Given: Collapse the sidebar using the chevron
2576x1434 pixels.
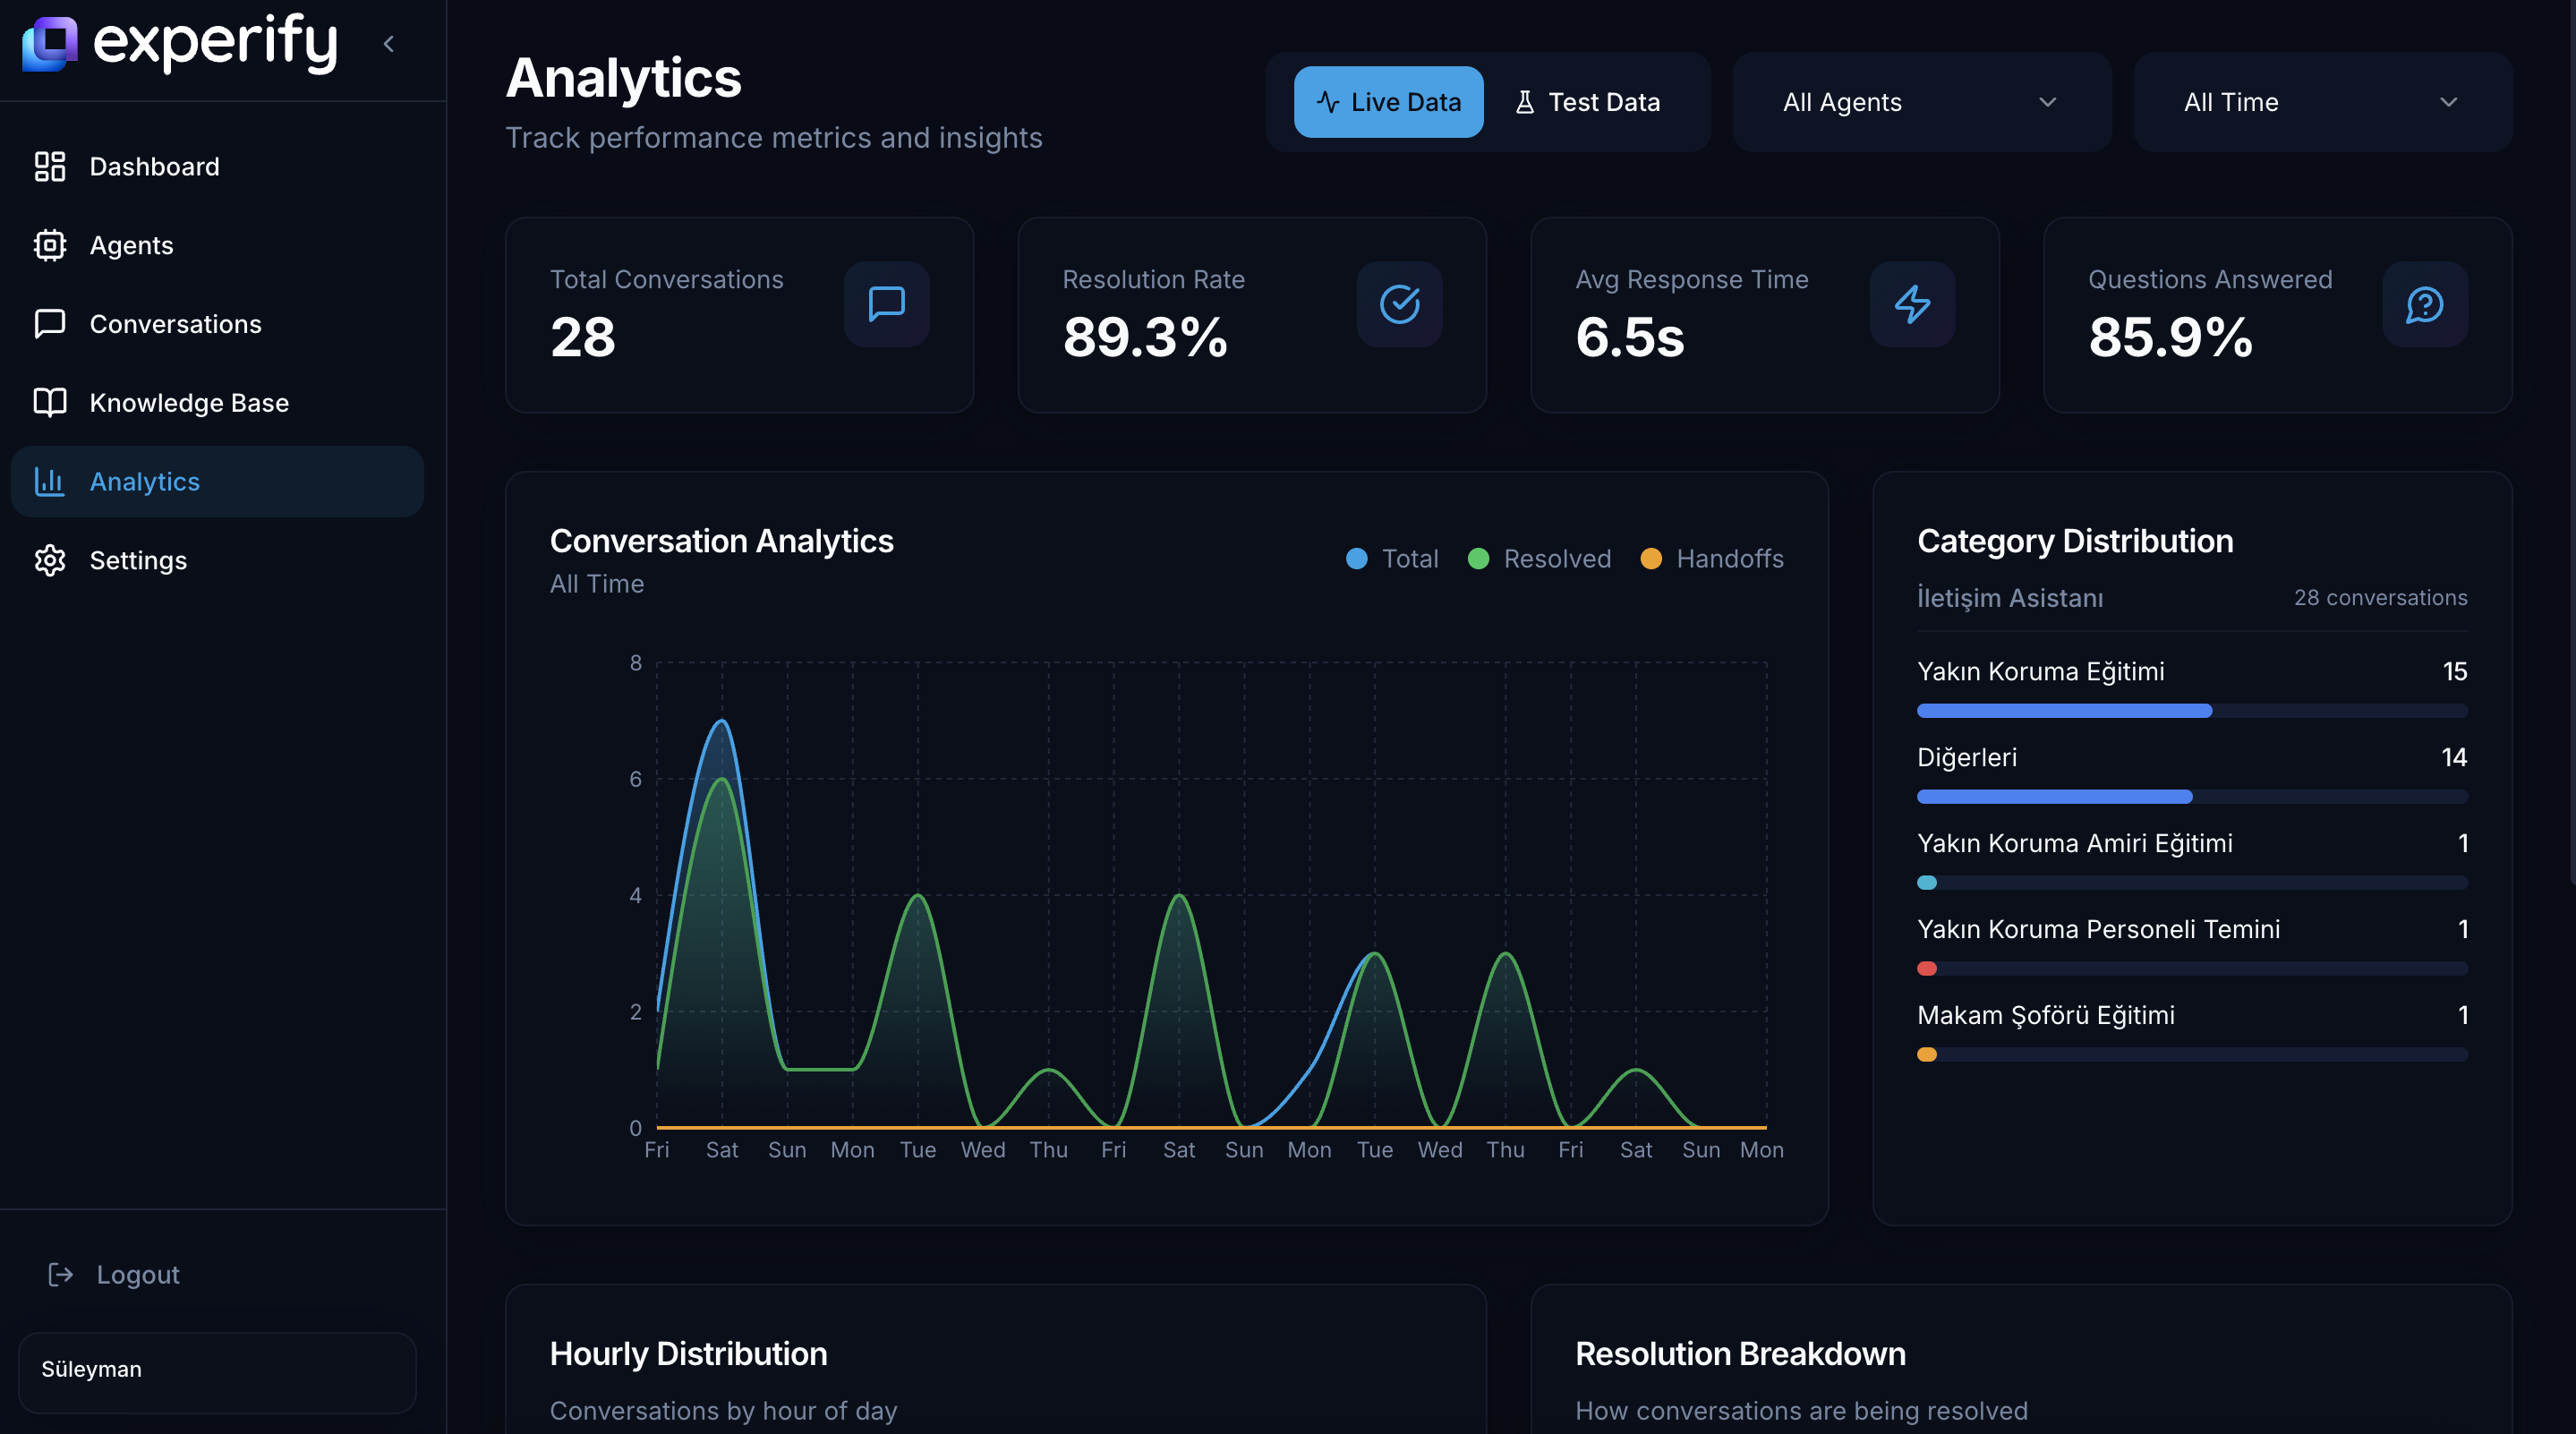Looking at the screenshot, I should 389,44.
